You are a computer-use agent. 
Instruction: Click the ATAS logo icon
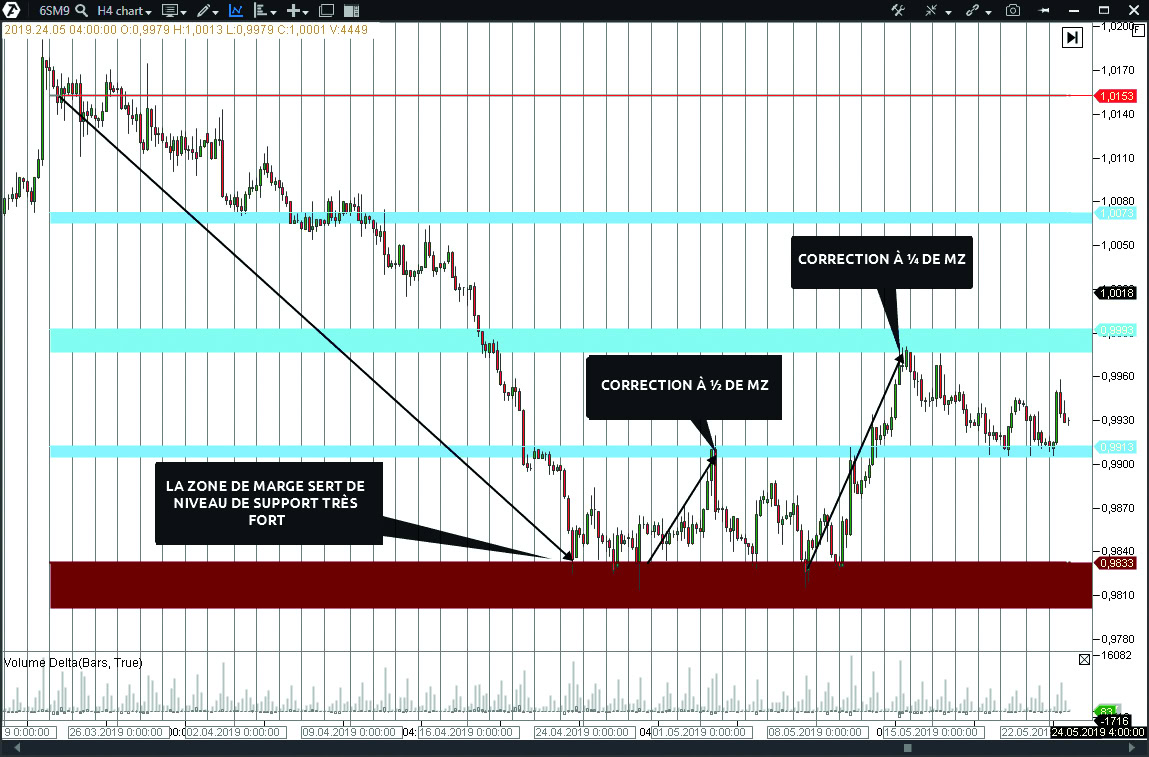11,11
